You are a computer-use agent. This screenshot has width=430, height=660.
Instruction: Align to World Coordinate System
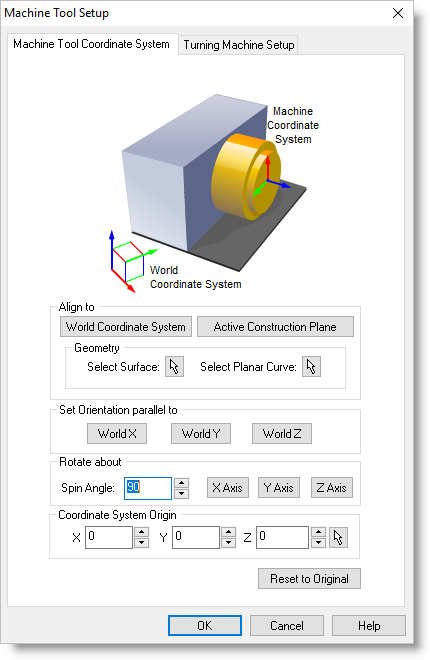coord(126,327)
